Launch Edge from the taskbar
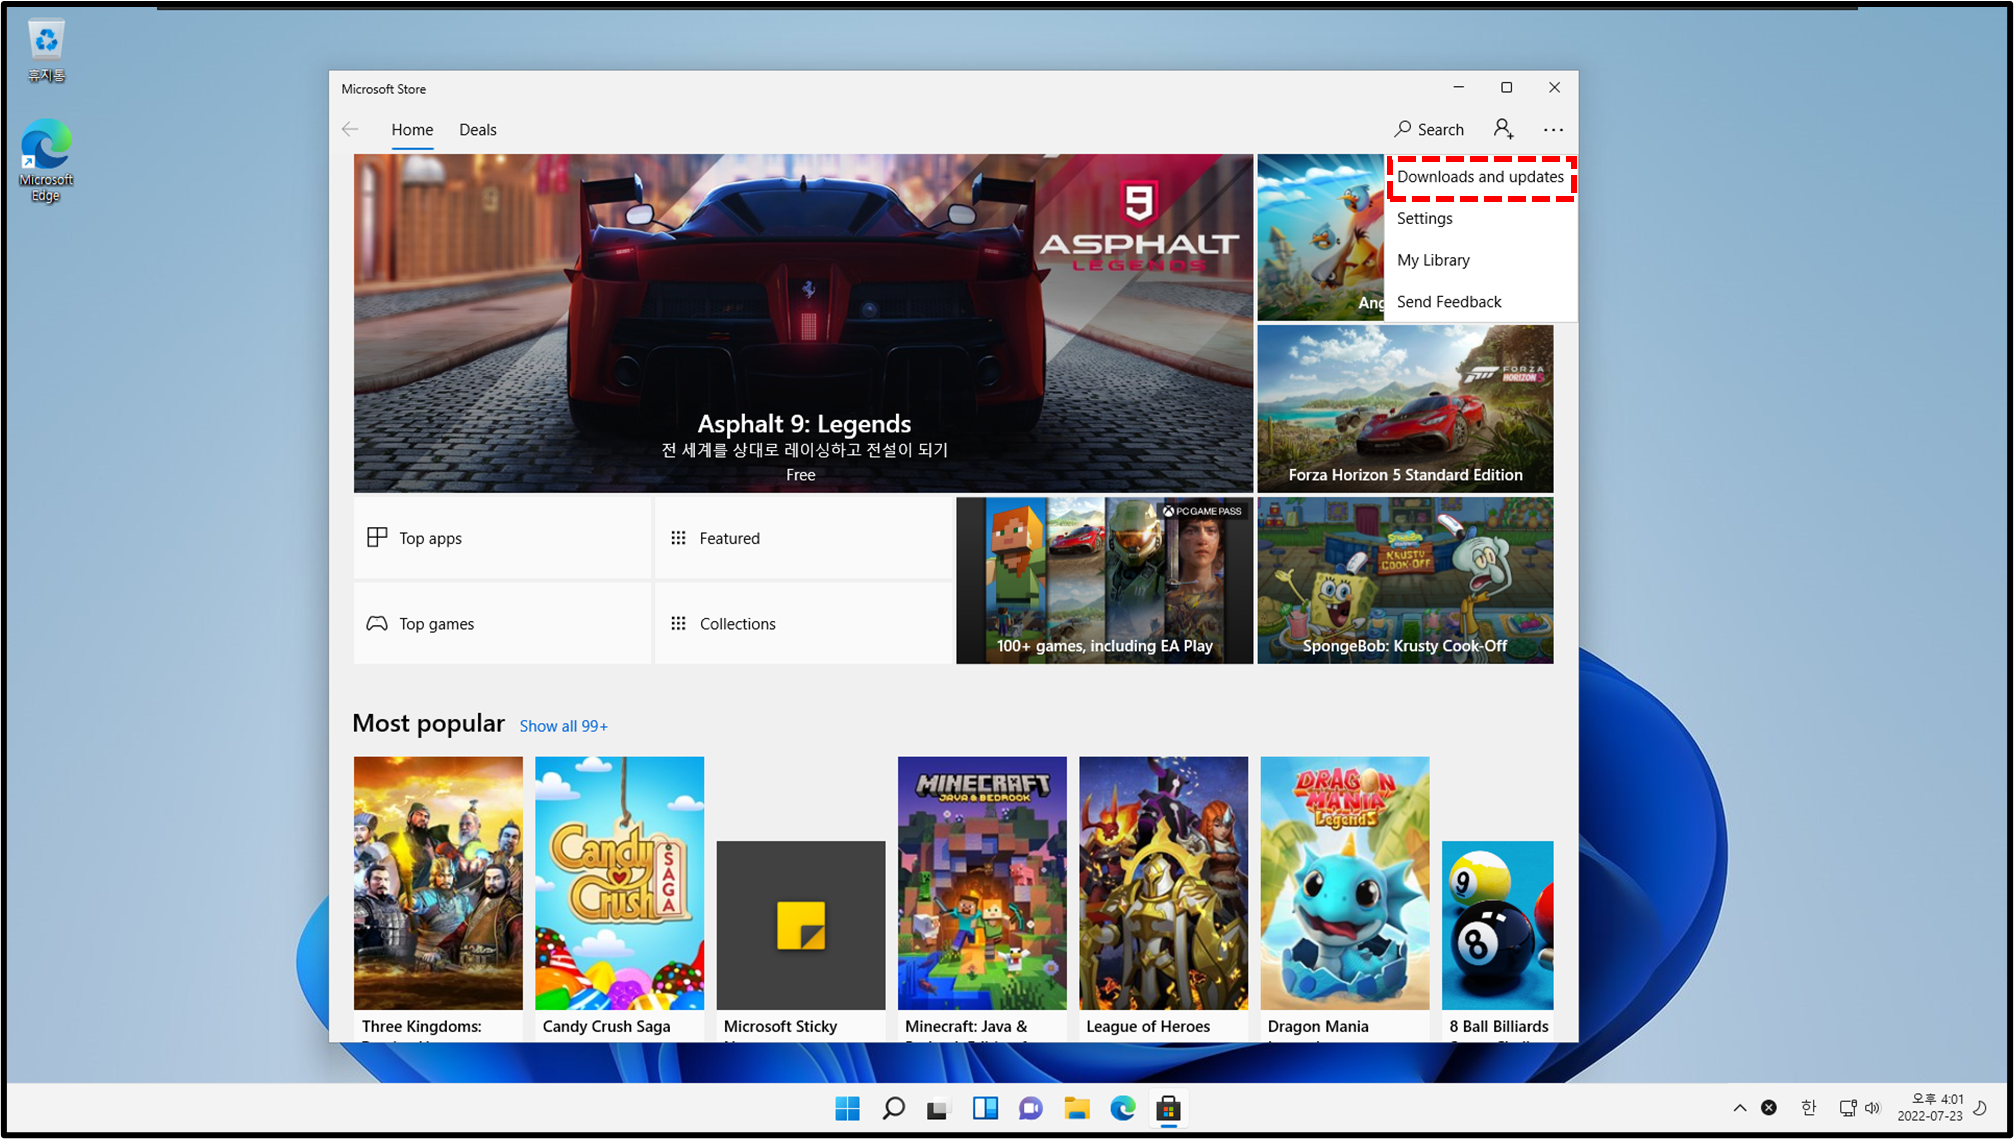 coord(1123,1108)
